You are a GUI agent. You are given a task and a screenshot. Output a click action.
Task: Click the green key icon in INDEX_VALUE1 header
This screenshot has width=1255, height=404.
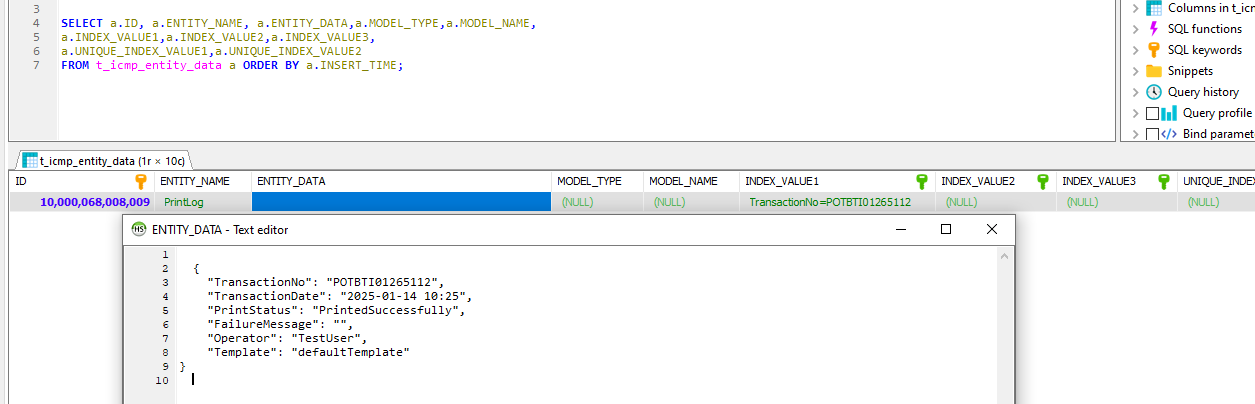point(921,181)
